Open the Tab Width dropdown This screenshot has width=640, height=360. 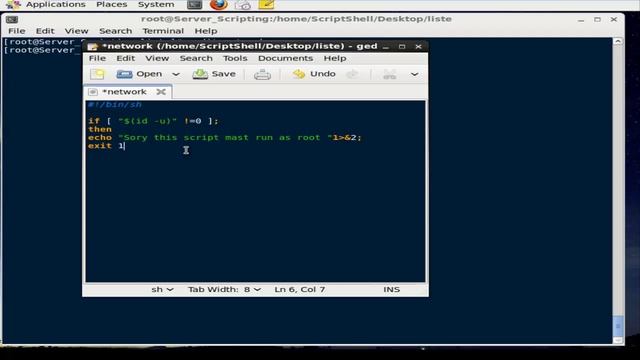pyautogui.click(x=224, y=289)
